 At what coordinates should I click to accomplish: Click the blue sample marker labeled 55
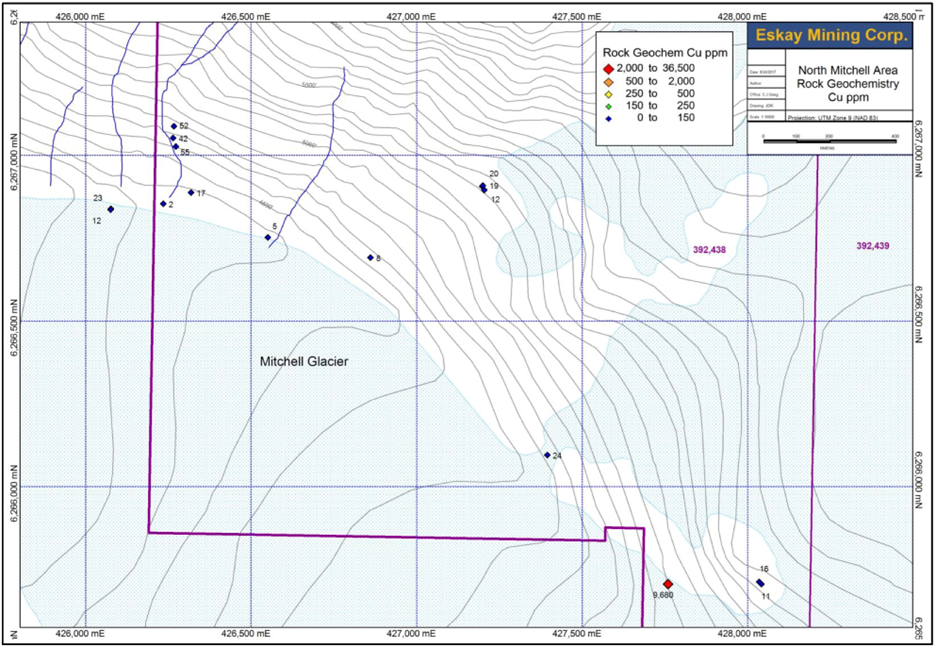point(175,147)
